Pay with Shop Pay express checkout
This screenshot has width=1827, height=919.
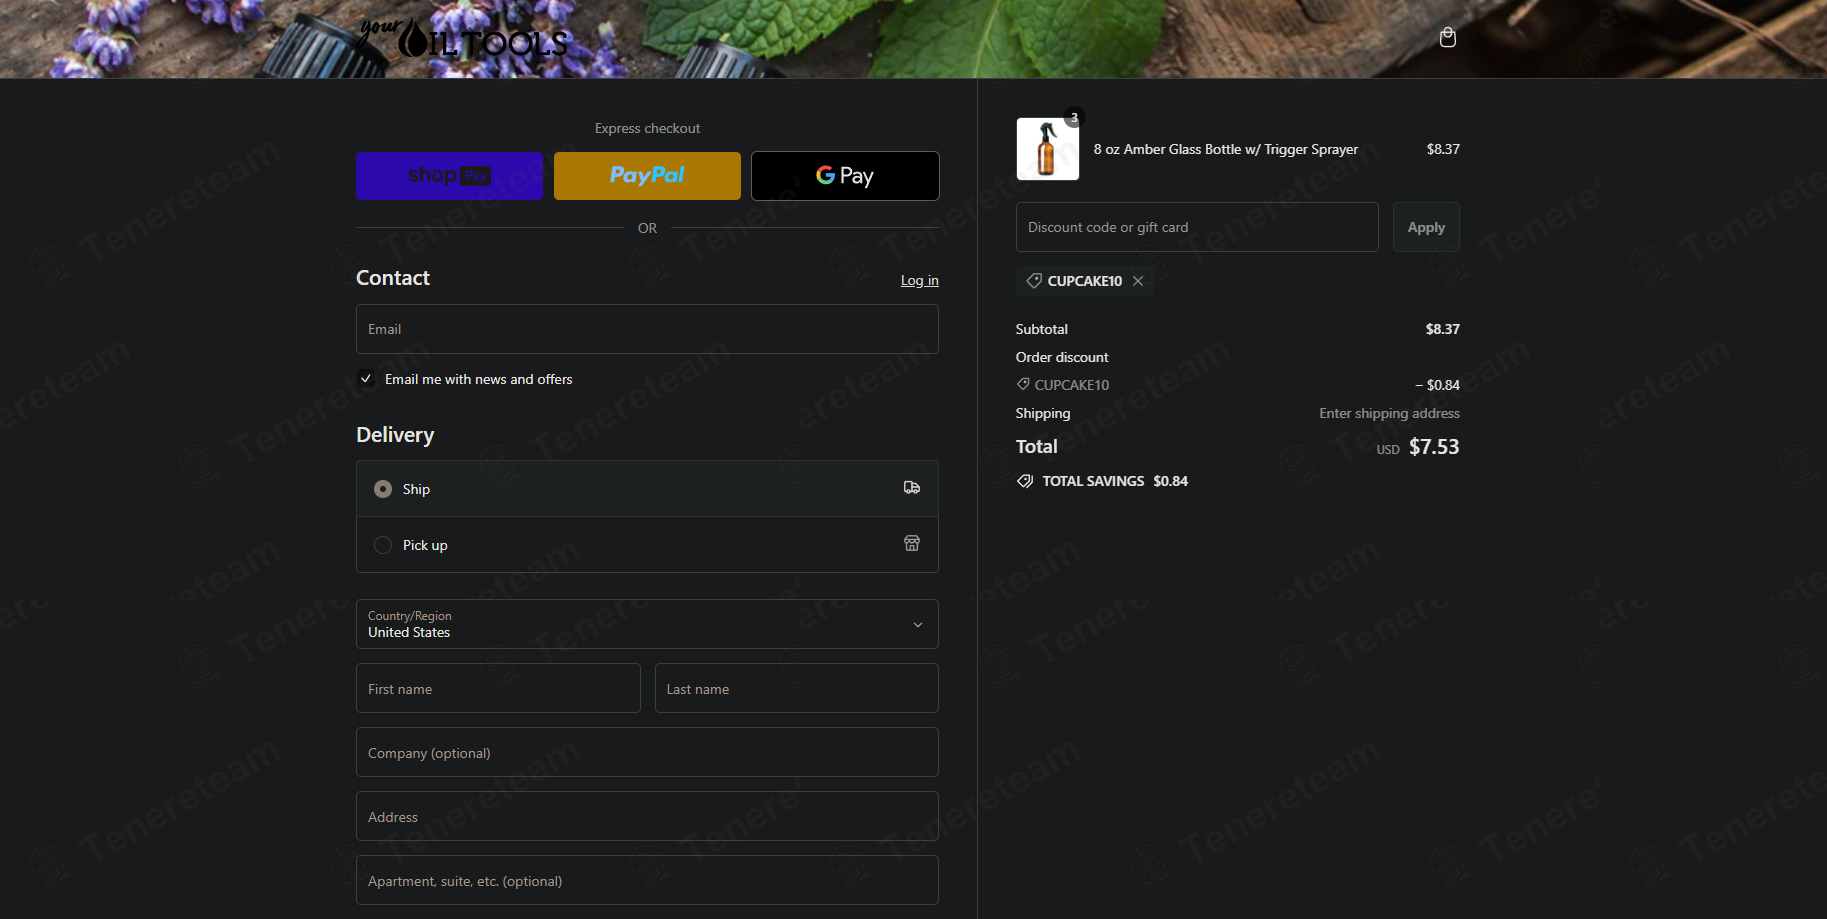point(450,176)
